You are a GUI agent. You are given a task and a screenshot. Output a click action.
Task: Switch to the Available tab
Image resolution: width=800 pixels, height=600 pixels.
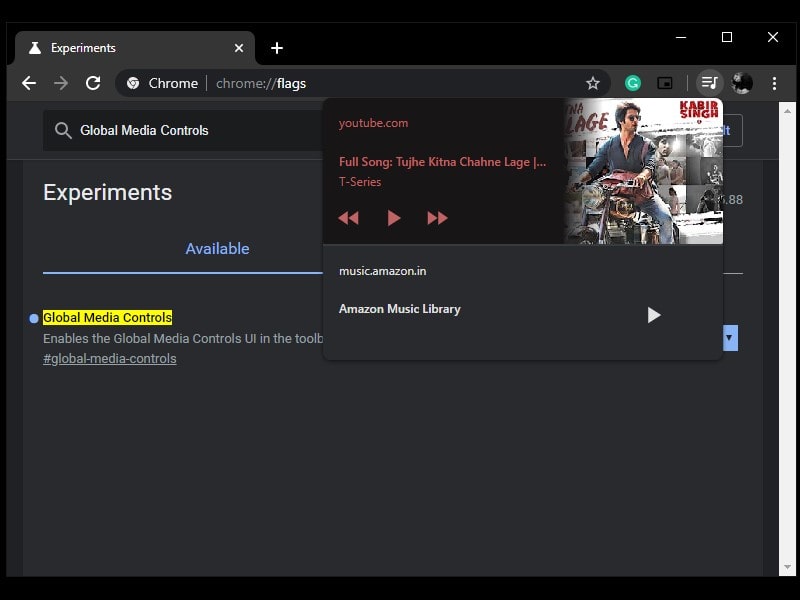[x=217, y=248]
